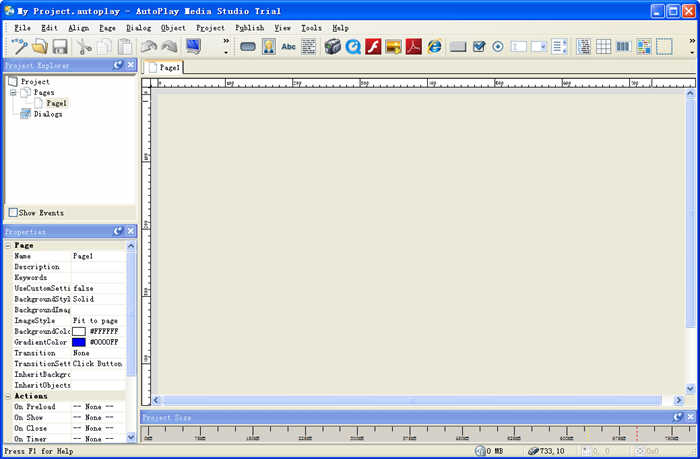
Task: Click the Undo arrow icon
Action: [x=149, y=46]
